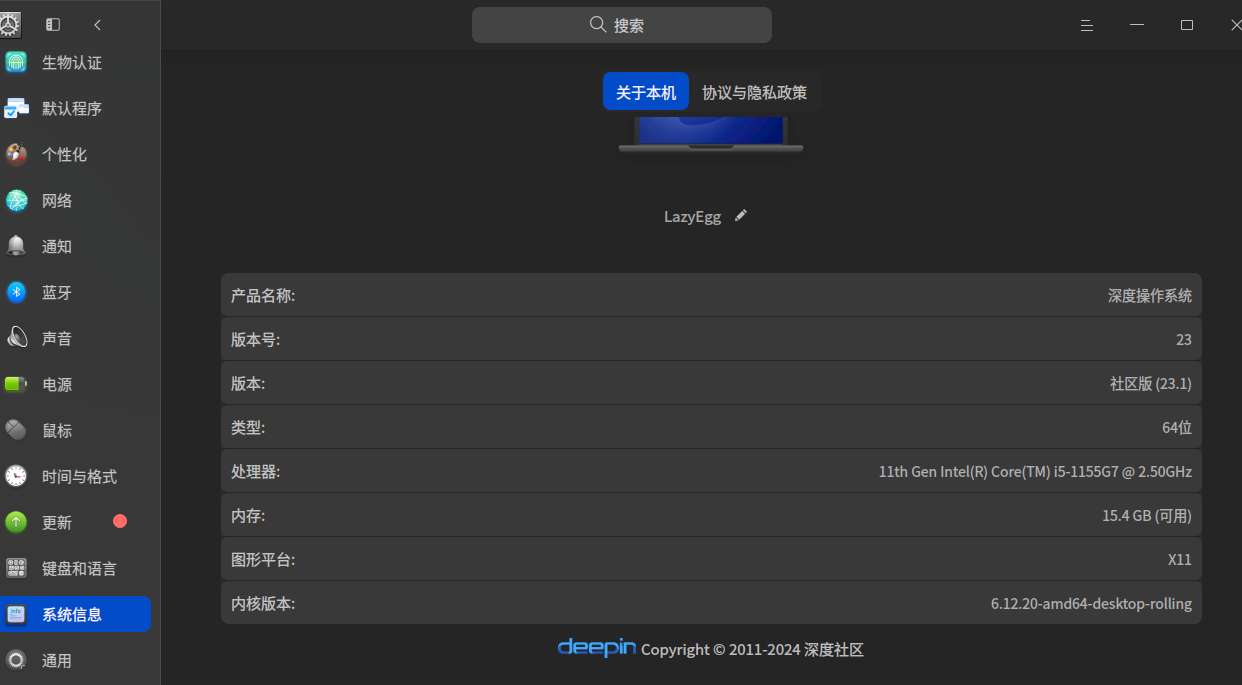Open the Keyboard and Language icon
The width and height of the screenshot is (1242, 685).
(16, 569)
